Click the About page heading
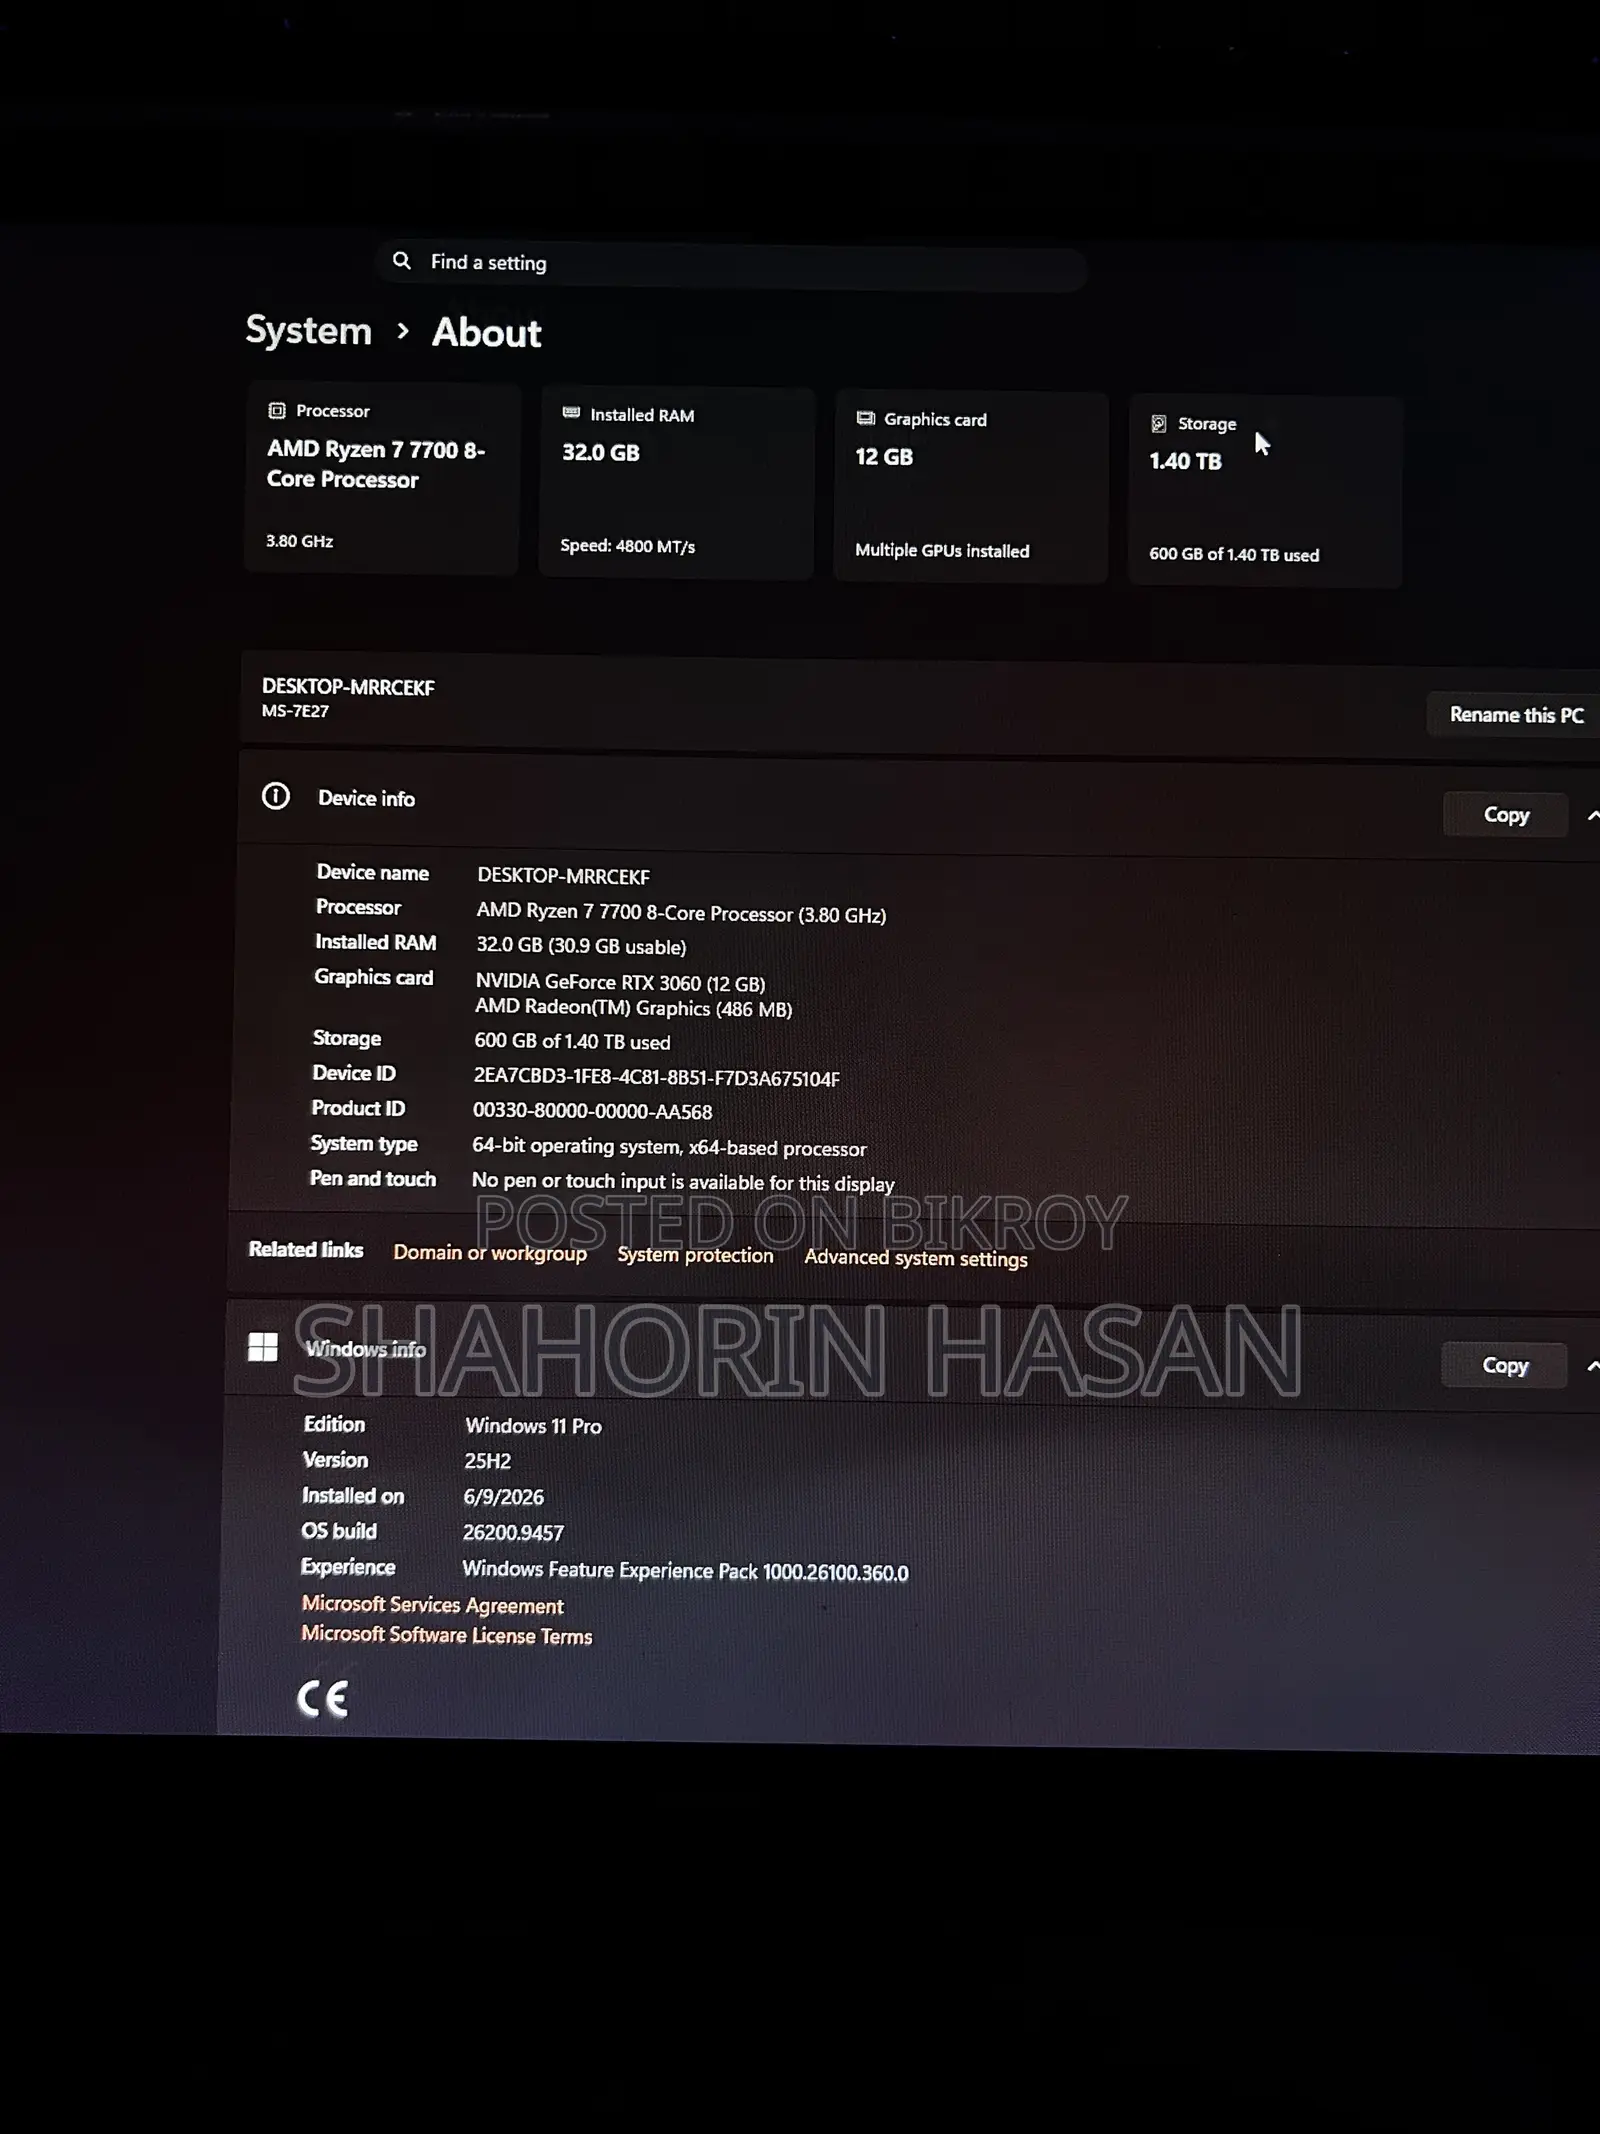 click(x=486, y=332)
